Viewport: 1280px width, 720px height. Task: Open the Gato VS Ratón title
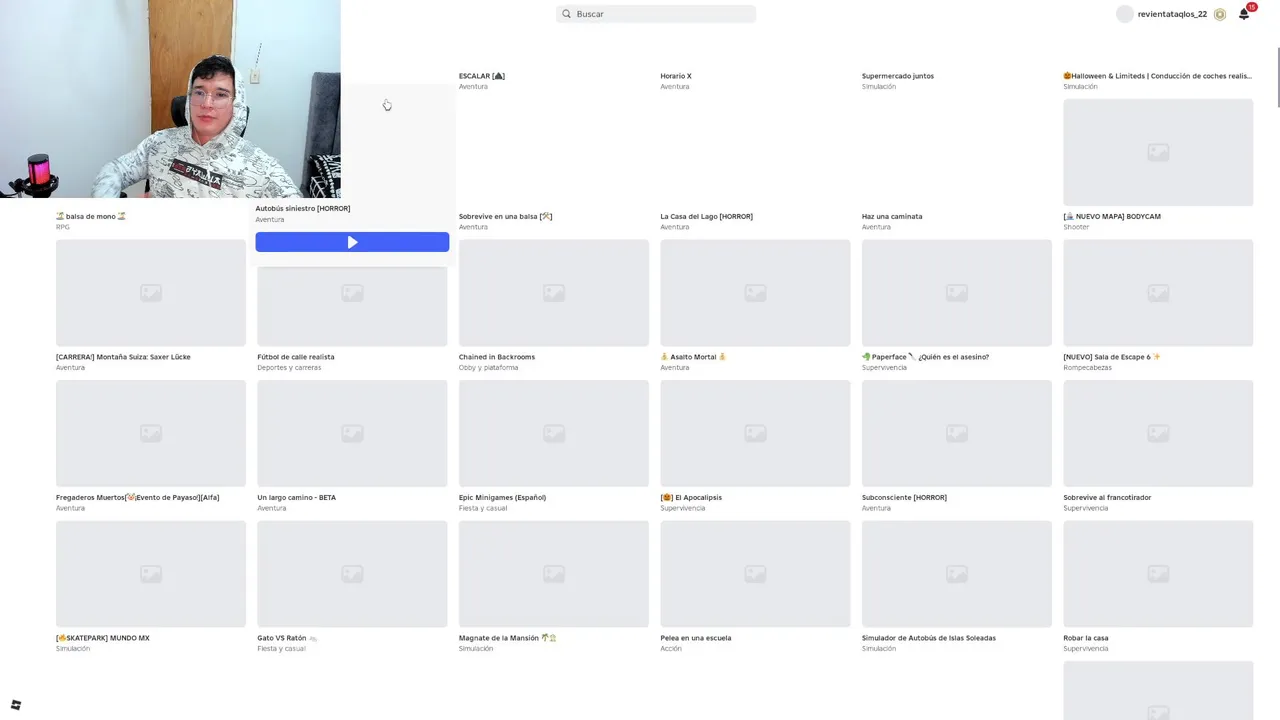tap(287, 638)
